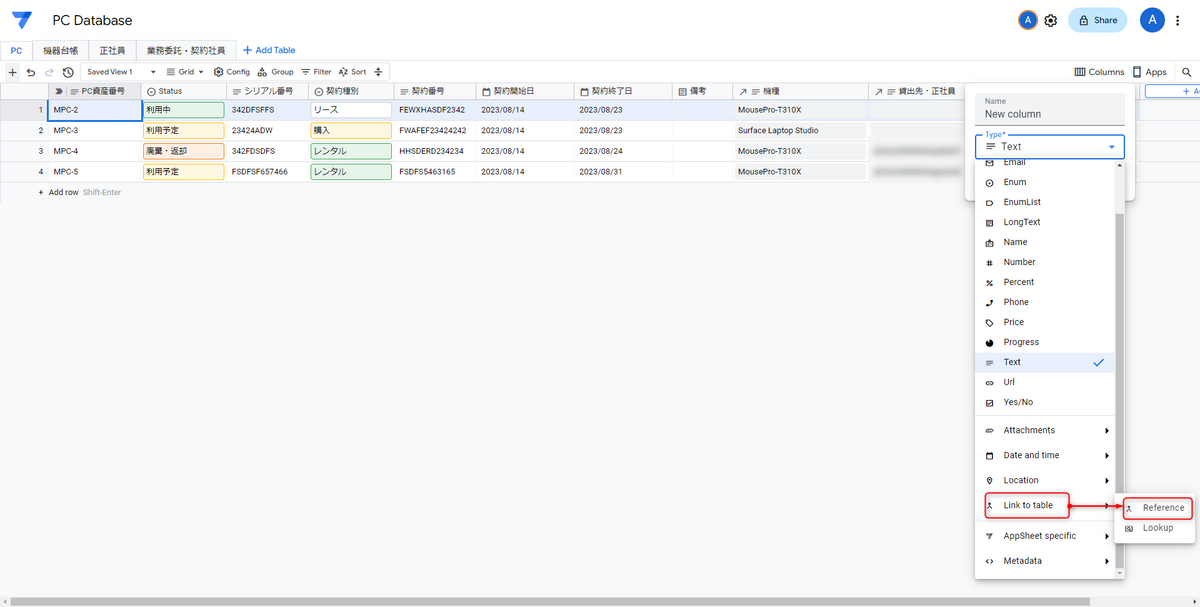Click the Name input field New column
The height and width of the screenshot is (607, 1200).
pos(1050,109)
